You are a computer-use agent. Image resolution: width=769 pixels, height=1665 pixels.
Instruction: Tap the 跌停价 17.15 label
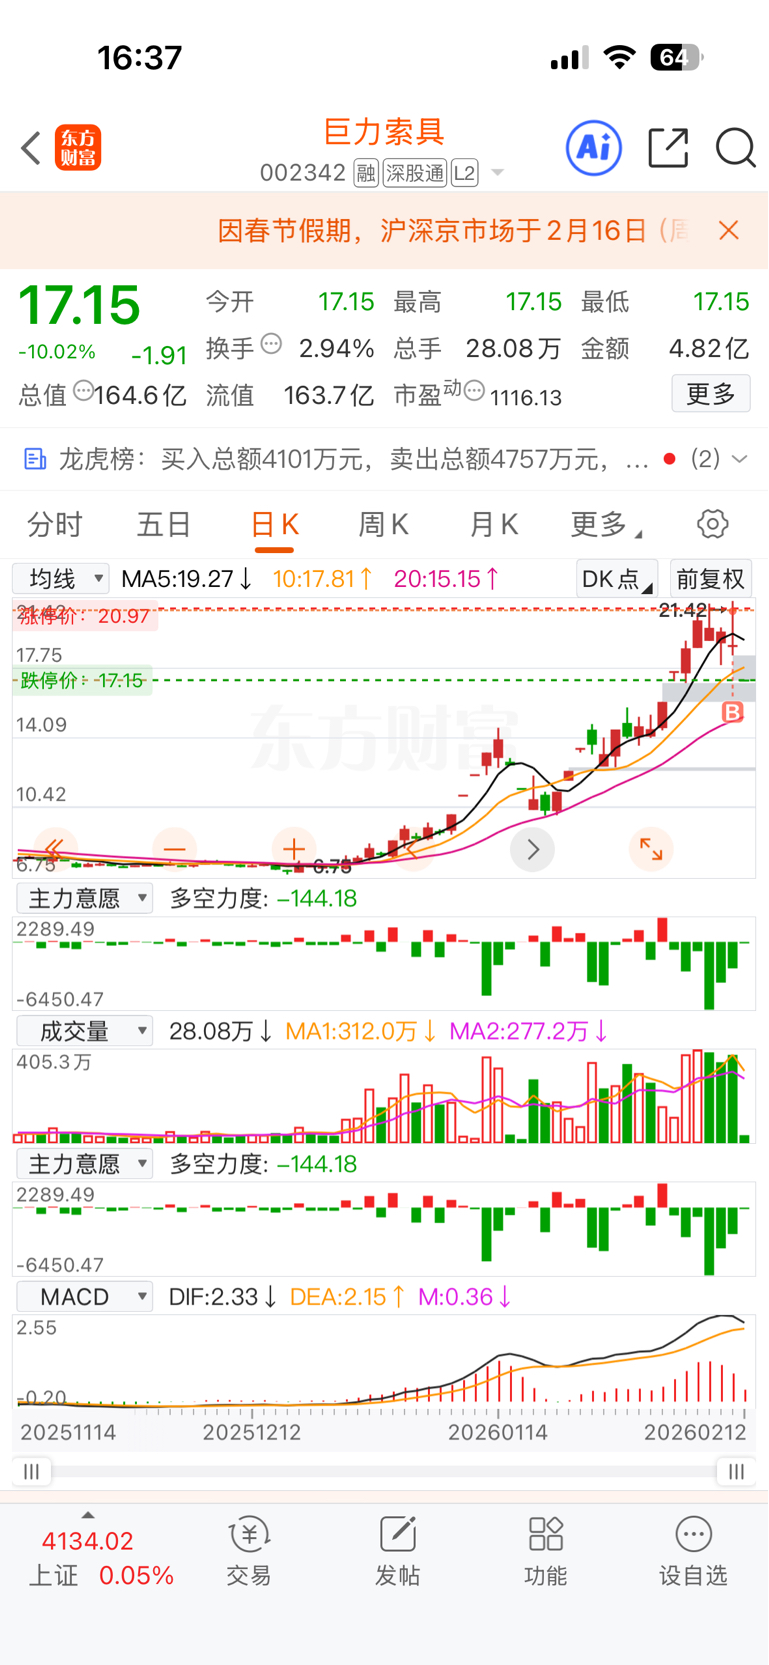pyautogui.click(x=82, y=681)
